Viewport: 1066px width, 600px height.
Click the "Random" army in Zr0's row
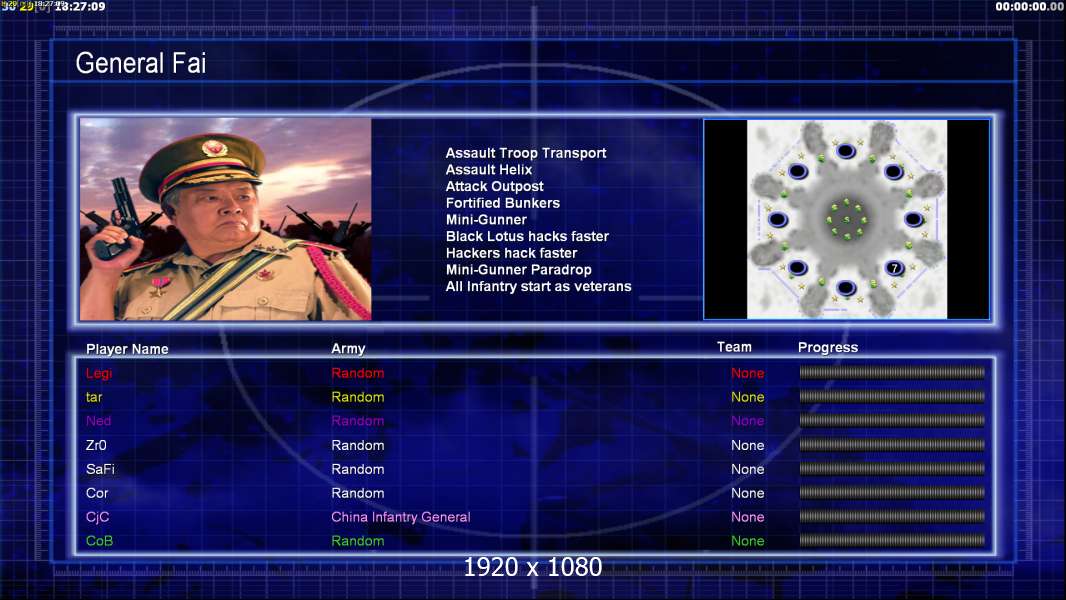point(358,445)
